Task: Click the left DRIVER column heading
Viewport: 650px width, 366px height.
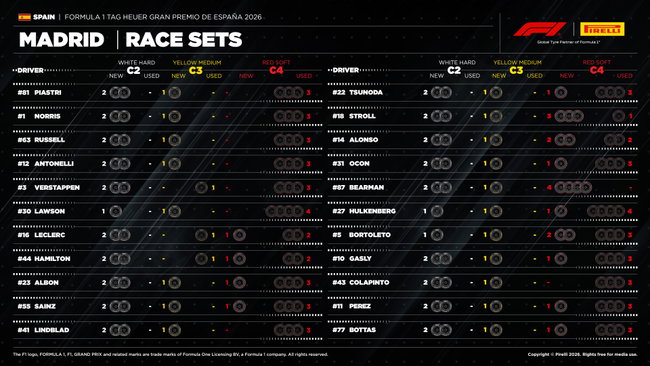Action: click(x=30, y=70)
